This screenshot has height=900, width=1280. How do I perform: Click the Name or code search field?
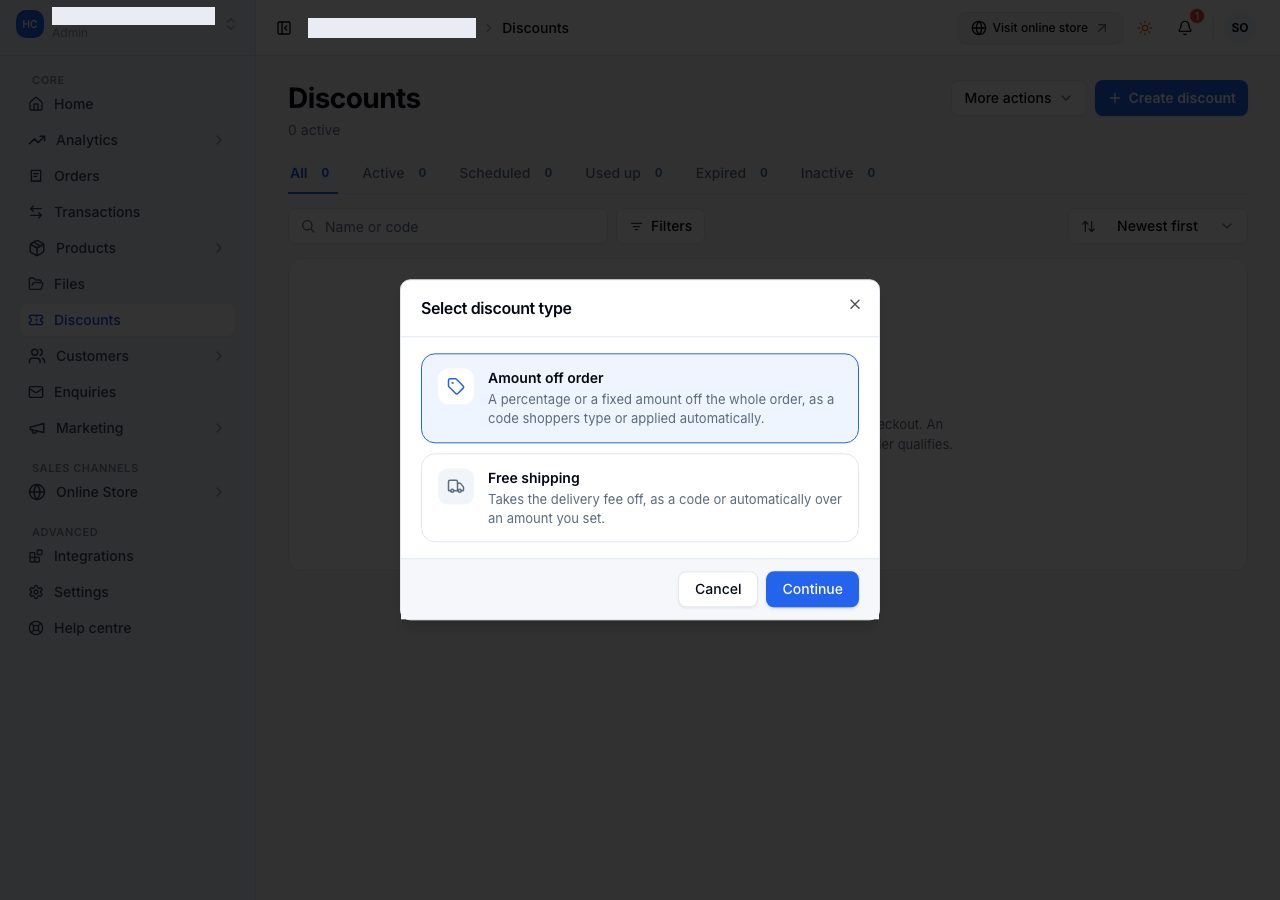pos(448,227)
